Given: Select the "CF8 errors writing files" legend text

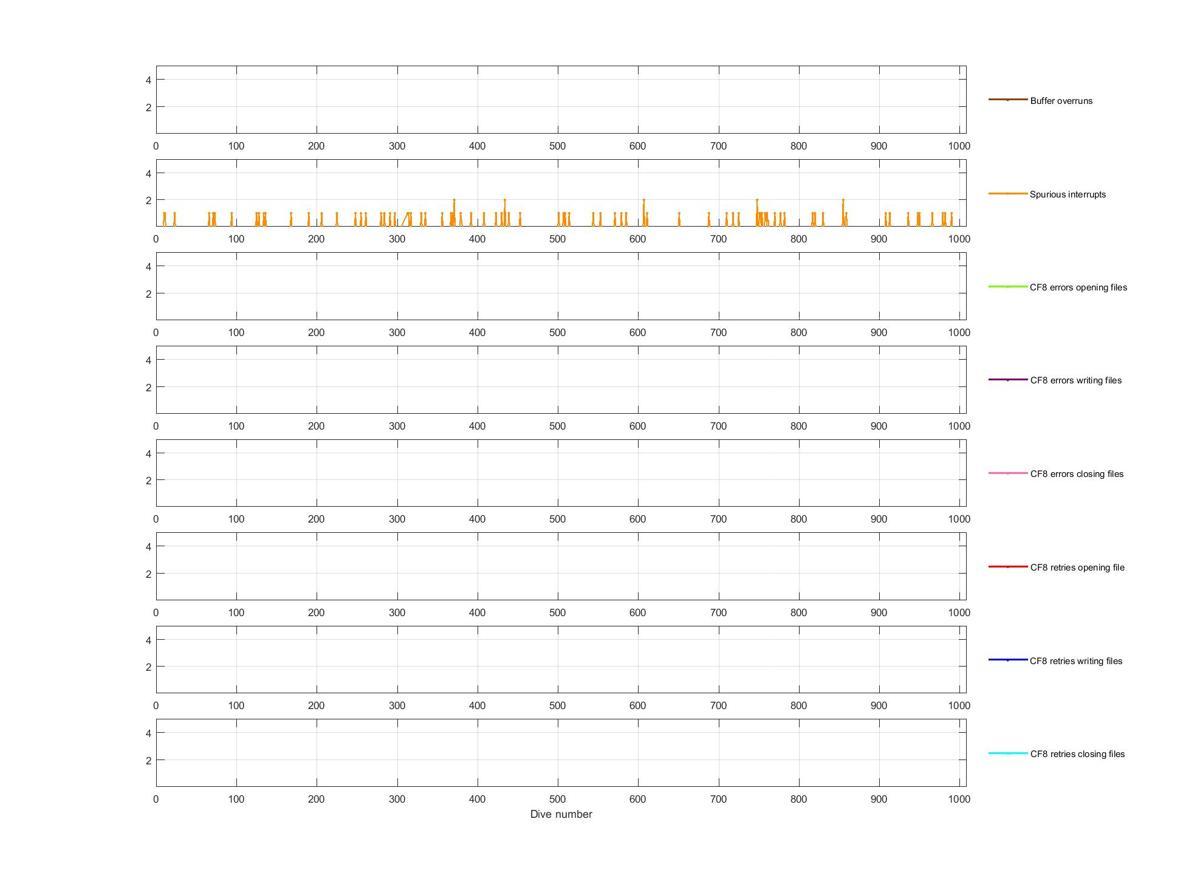Looking at the screenshot, I should (x=1076, y=380).
